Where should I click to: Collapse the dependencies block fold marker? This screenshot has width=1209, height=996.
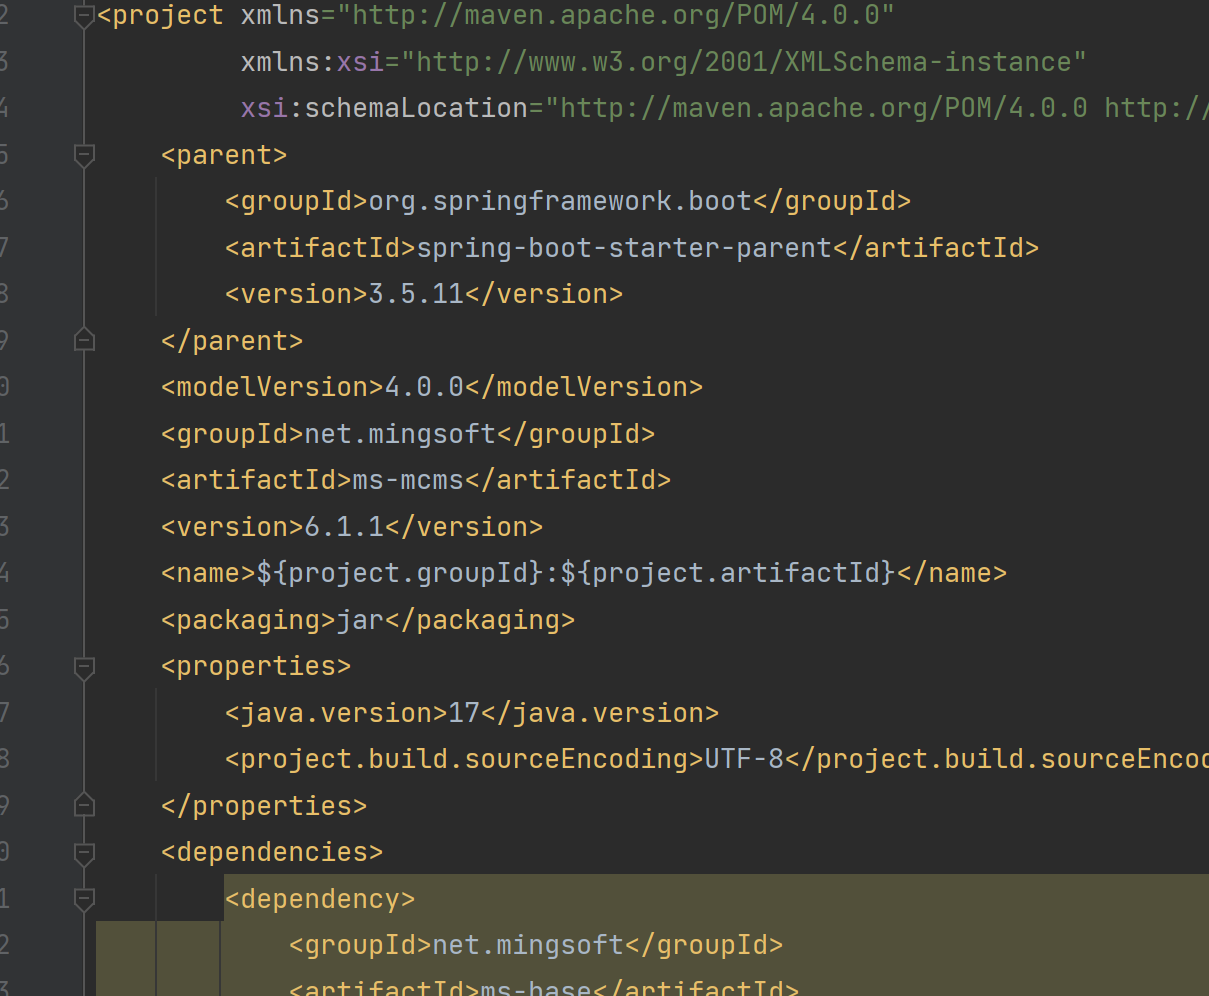click(85, 852)
